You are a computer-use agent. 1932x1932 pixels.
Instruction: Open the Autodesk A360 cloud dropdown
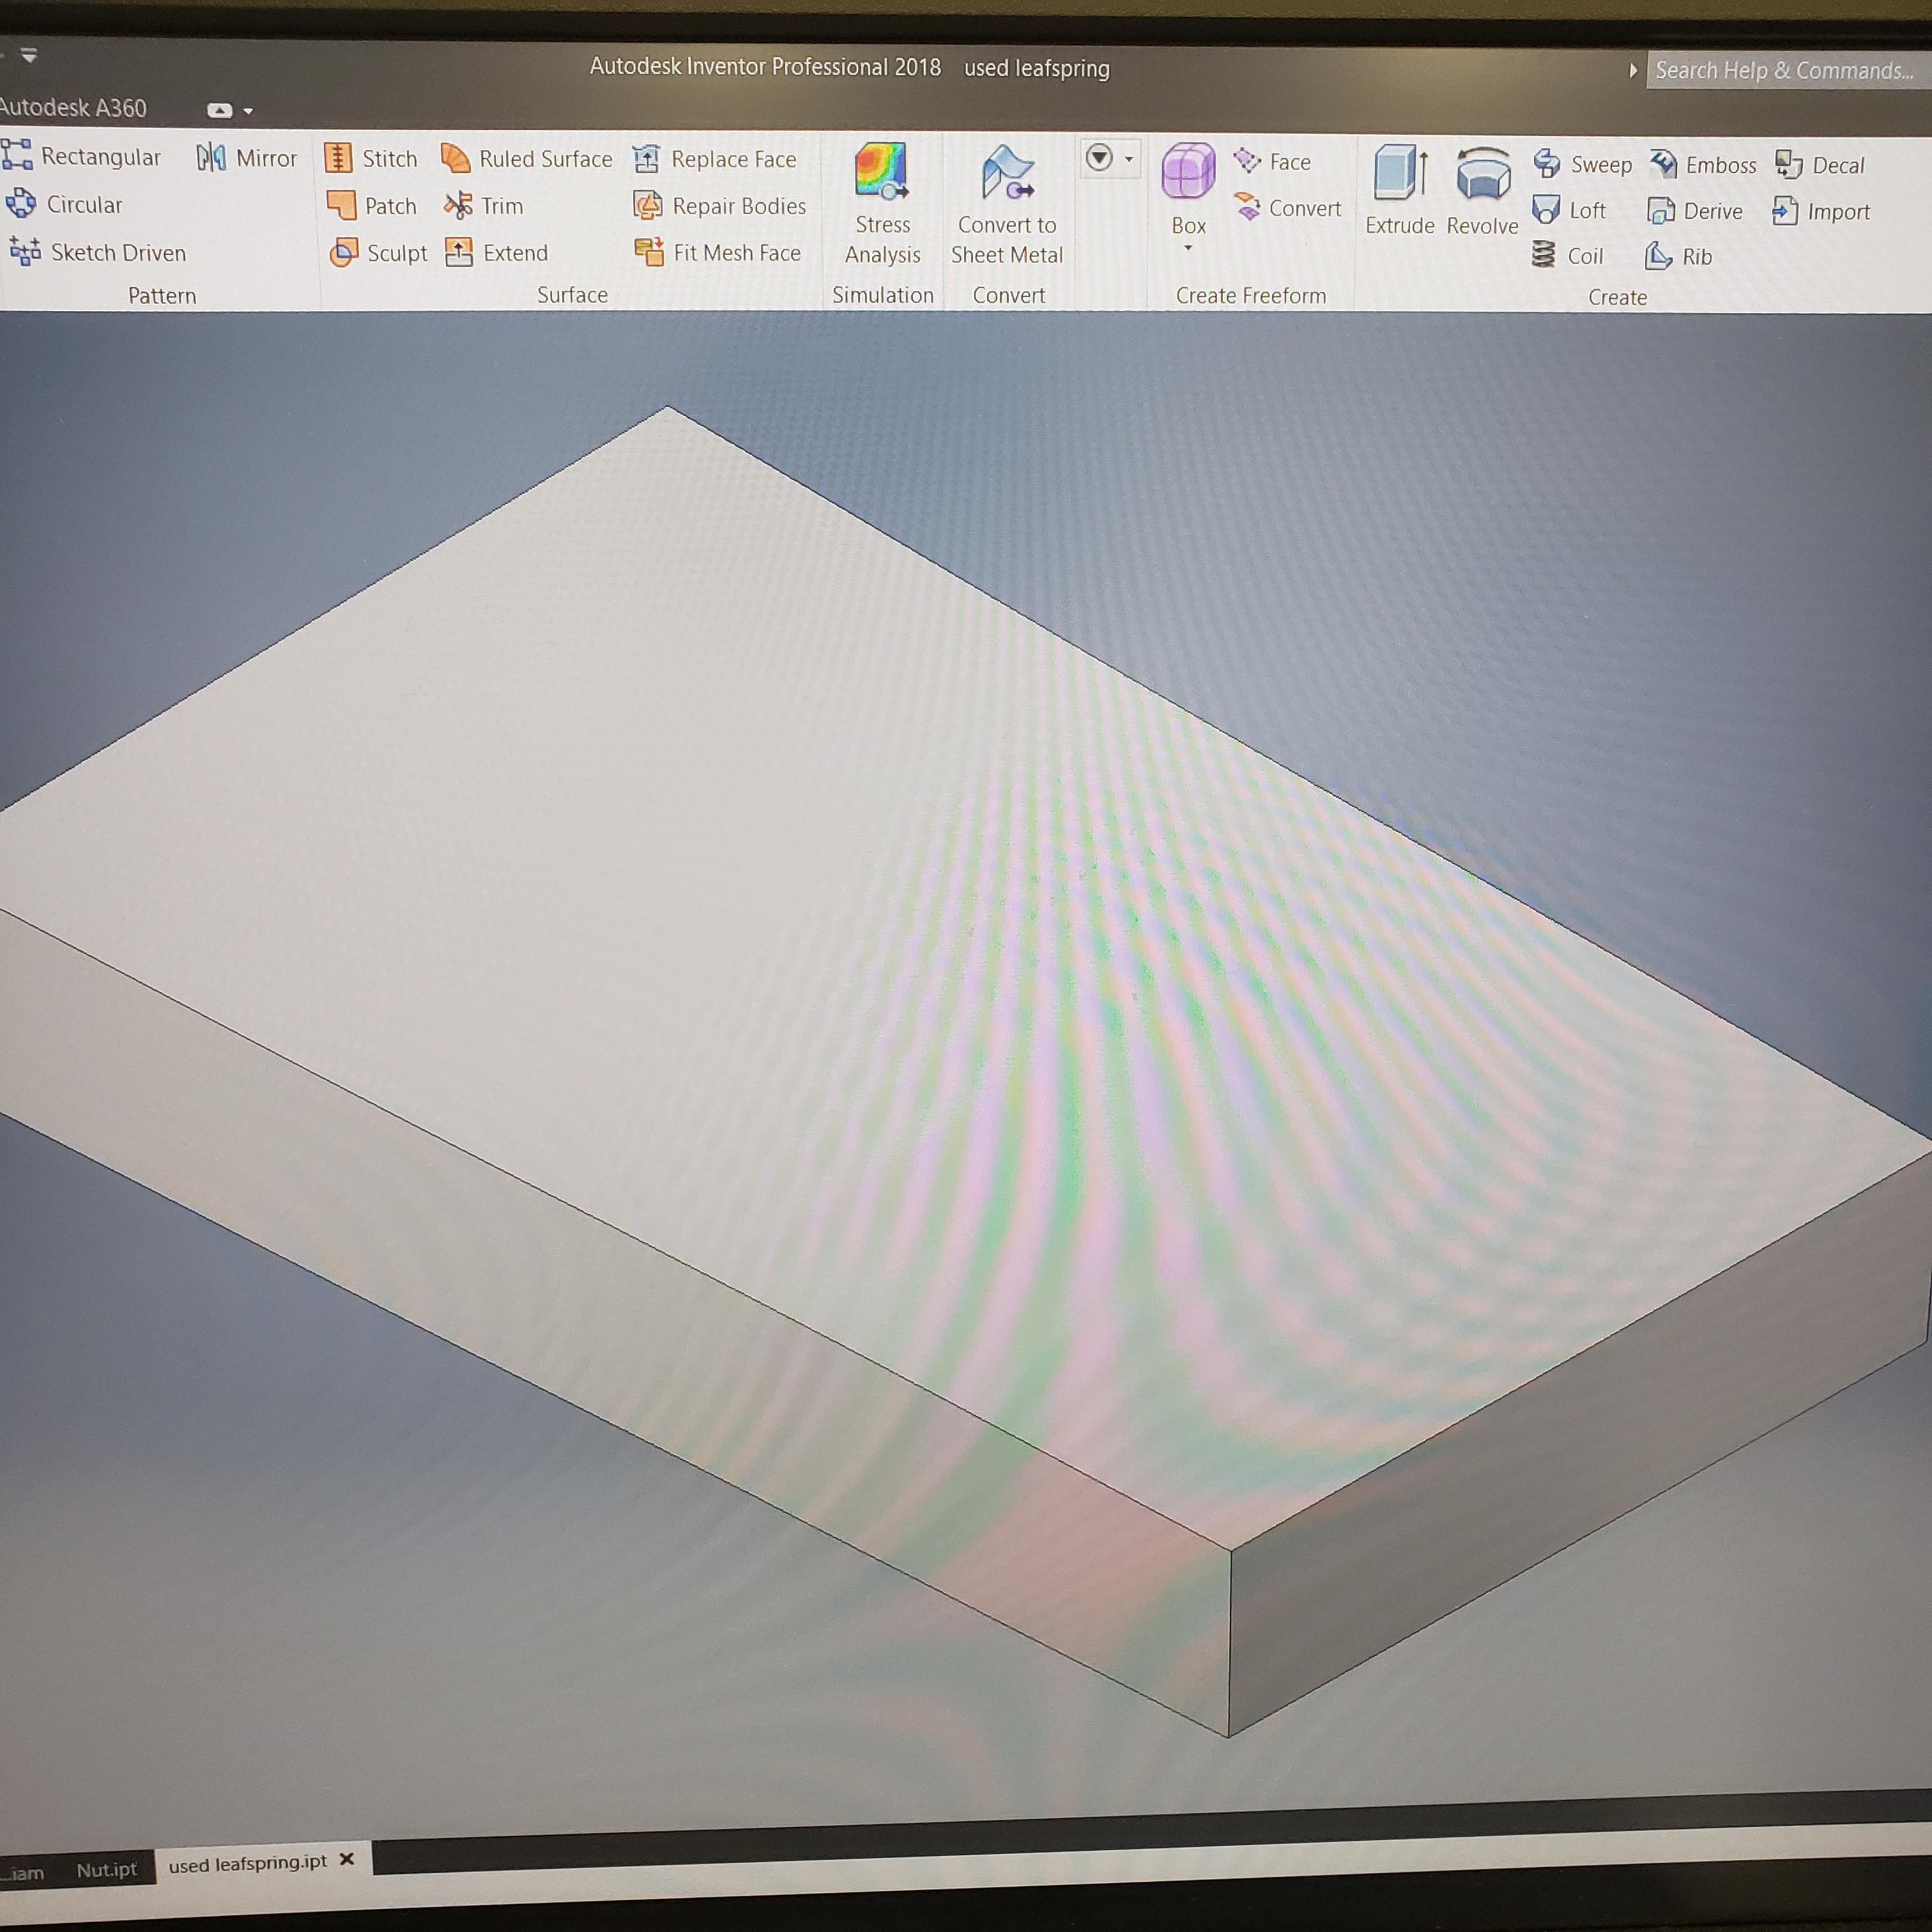click(248, 111)
